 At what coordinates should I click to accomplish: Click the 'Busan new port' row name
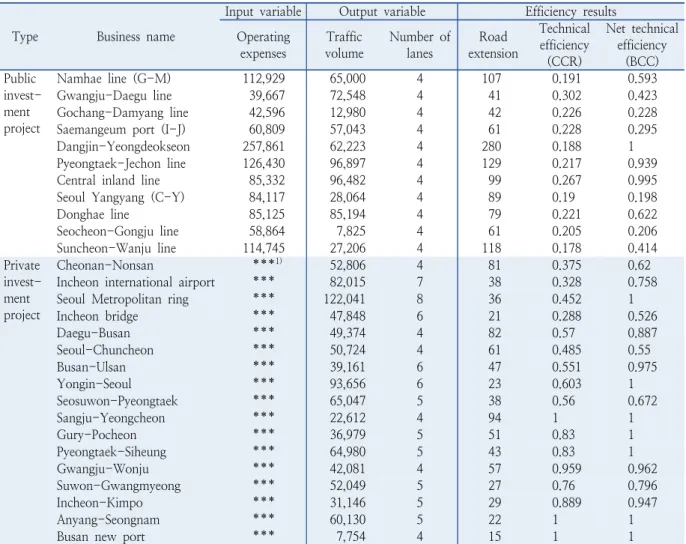101,537
